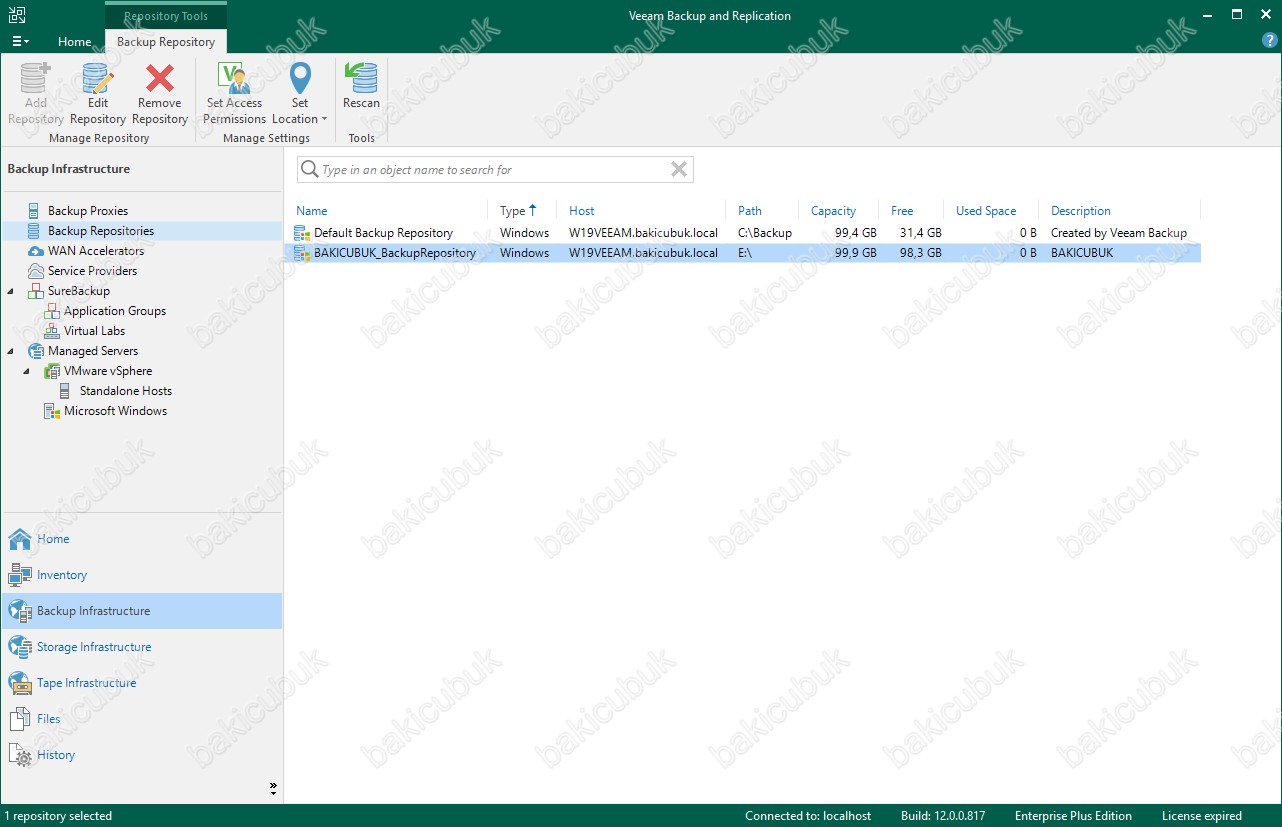Open Inventory navigation view
The height and width of the screenshot is (827, 1282).
142,575
